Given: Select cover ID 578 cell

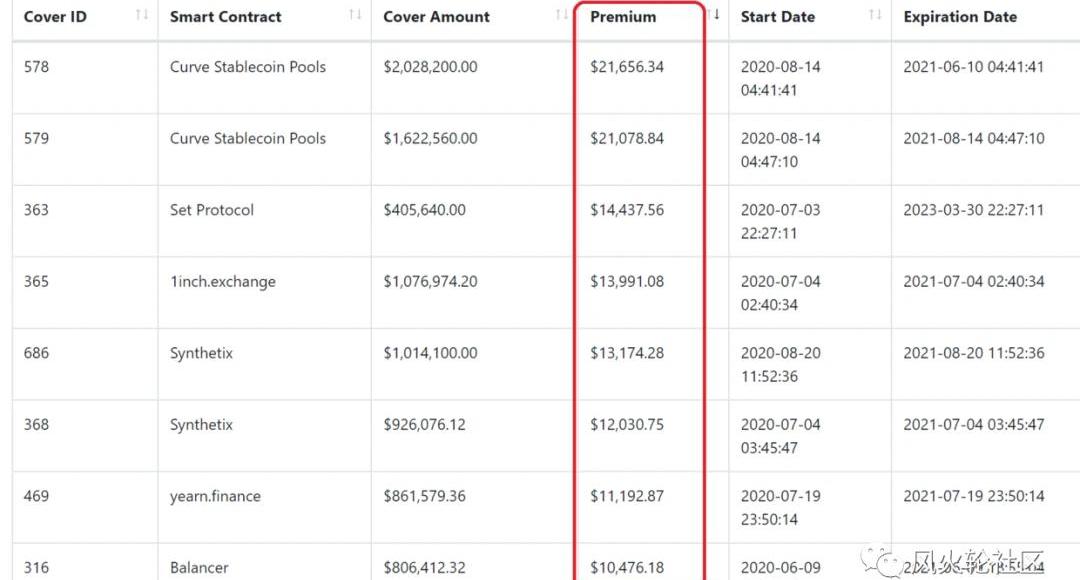Looking at the screenshot, I should click(x=36, y=67).
